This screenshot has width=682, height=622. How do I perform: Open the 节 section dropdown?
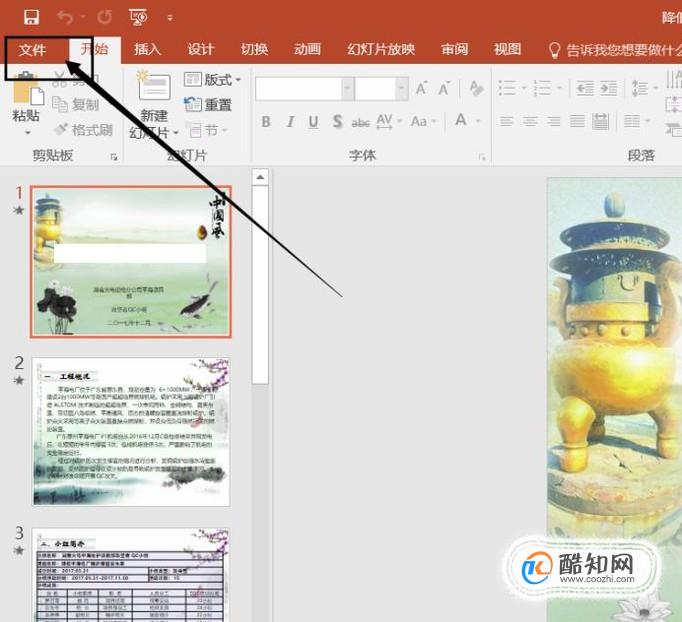coord(208,130)
